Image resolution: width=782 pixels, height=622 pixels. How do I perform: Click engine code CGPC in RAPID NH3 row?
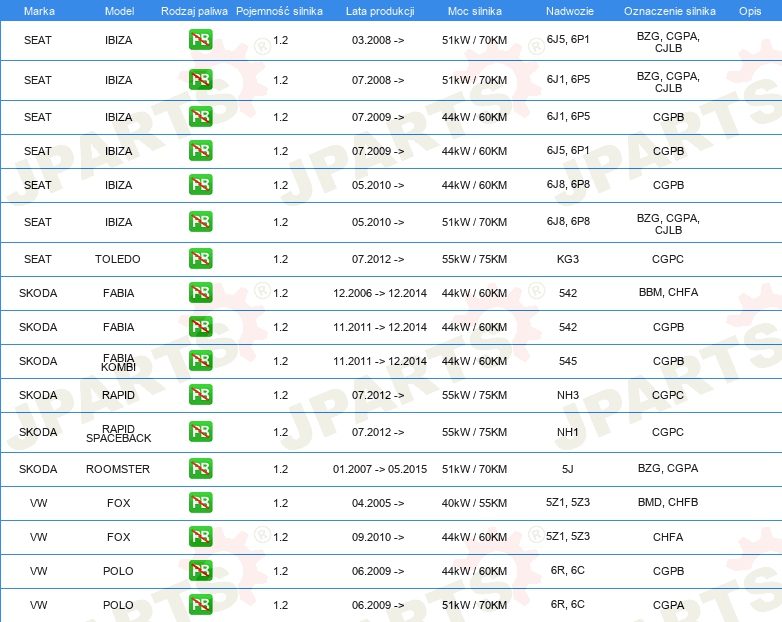[x=668, y=395]
